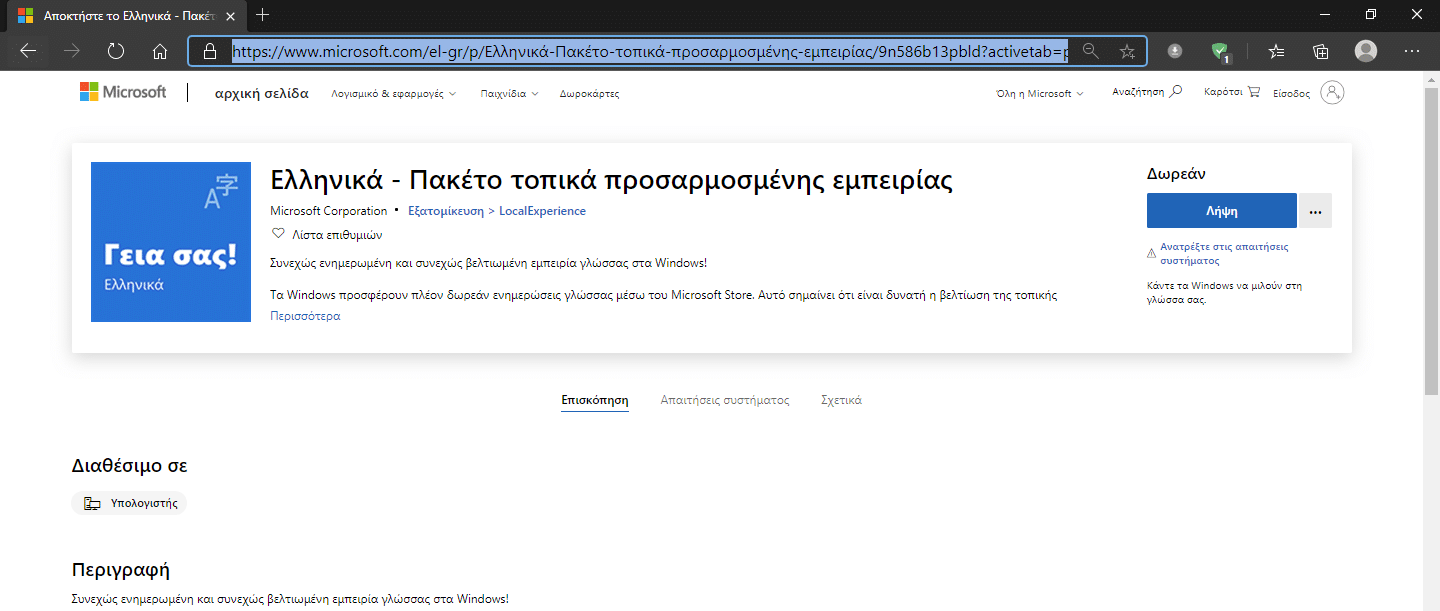This screenshot has height=611, width=1440.
Task: Click the Διαθέσιμο σε heading
Action: point(130,466)
